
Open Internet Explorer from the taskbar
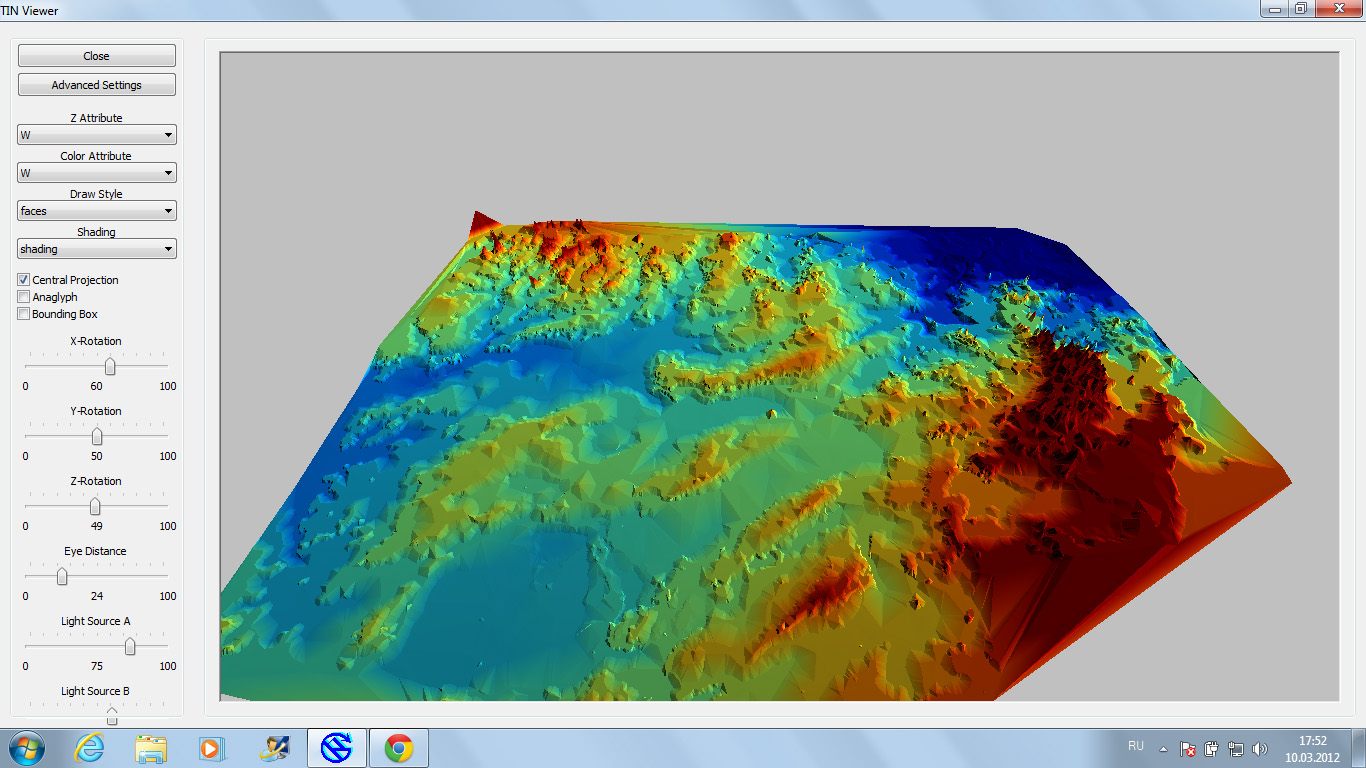point(90,748)
